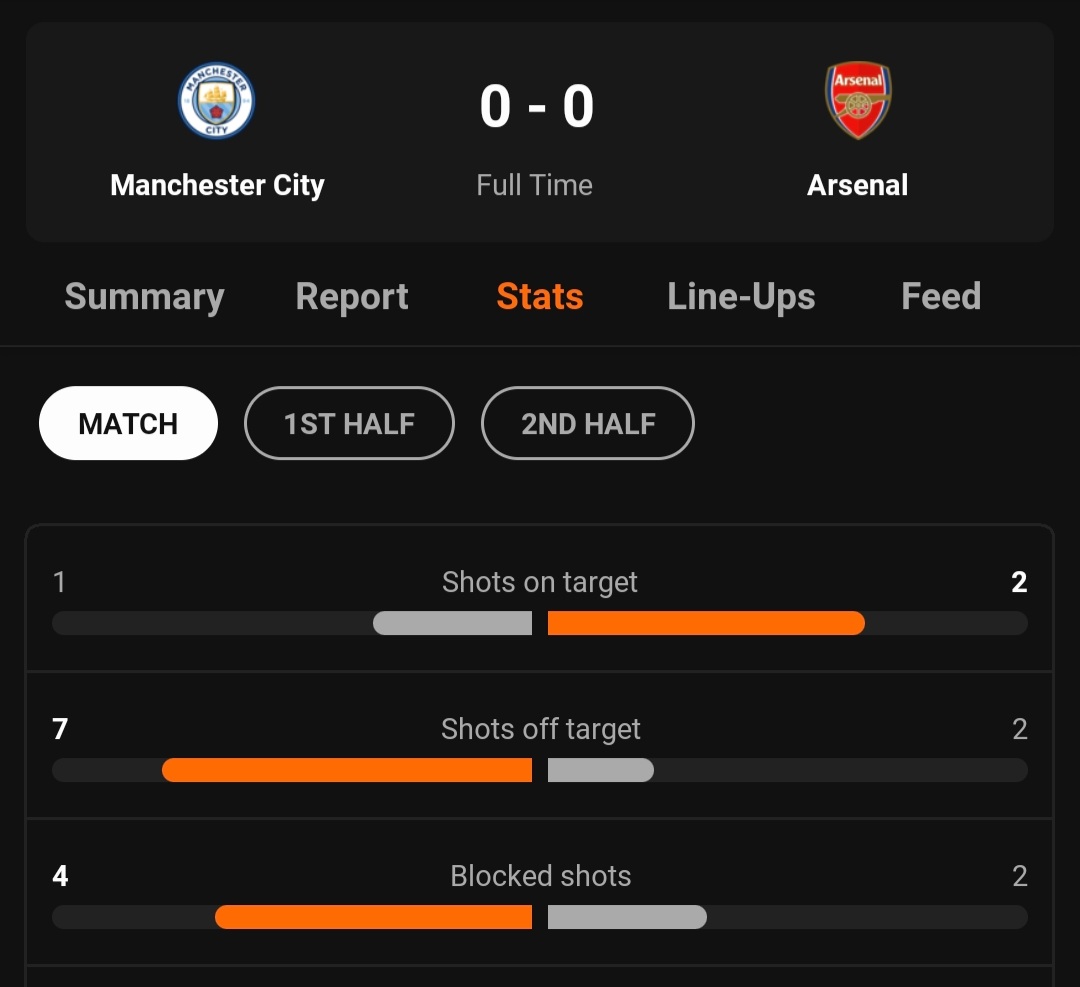Click the orange Shots off target bar
Screen dimensions: 1080x987
(347, 769)
